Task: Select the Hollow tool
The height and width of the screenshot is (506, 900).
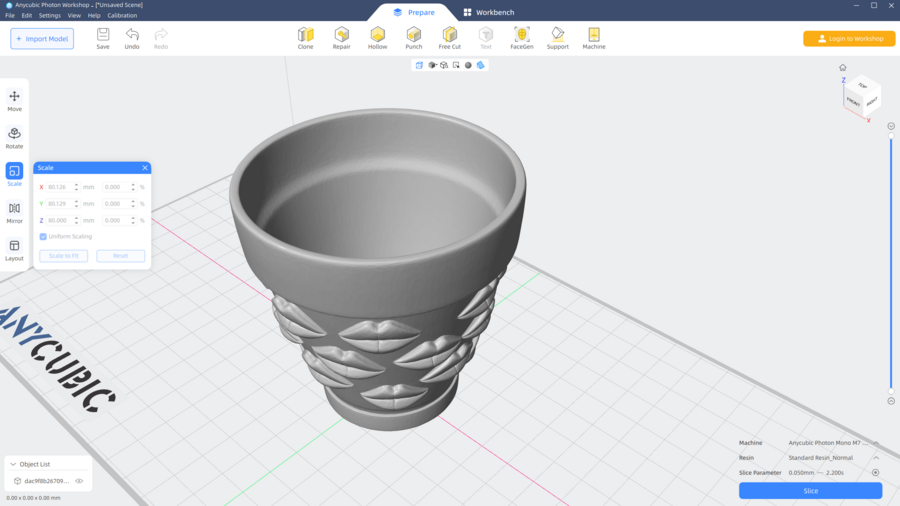Action: 377,38
